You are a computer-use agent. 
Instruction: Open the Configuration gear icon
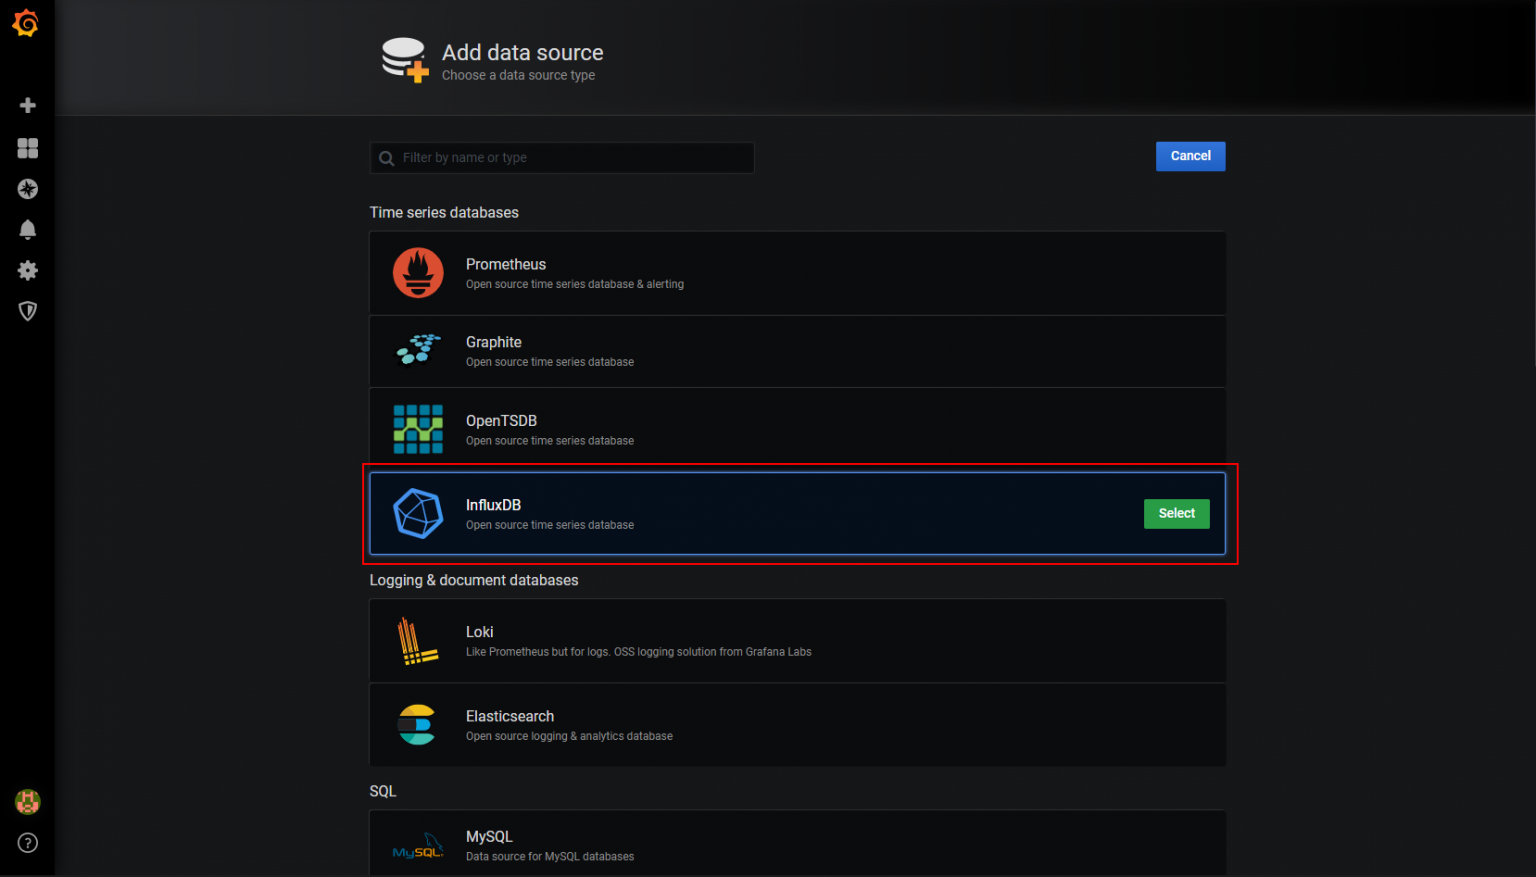(x=28, y=270)
